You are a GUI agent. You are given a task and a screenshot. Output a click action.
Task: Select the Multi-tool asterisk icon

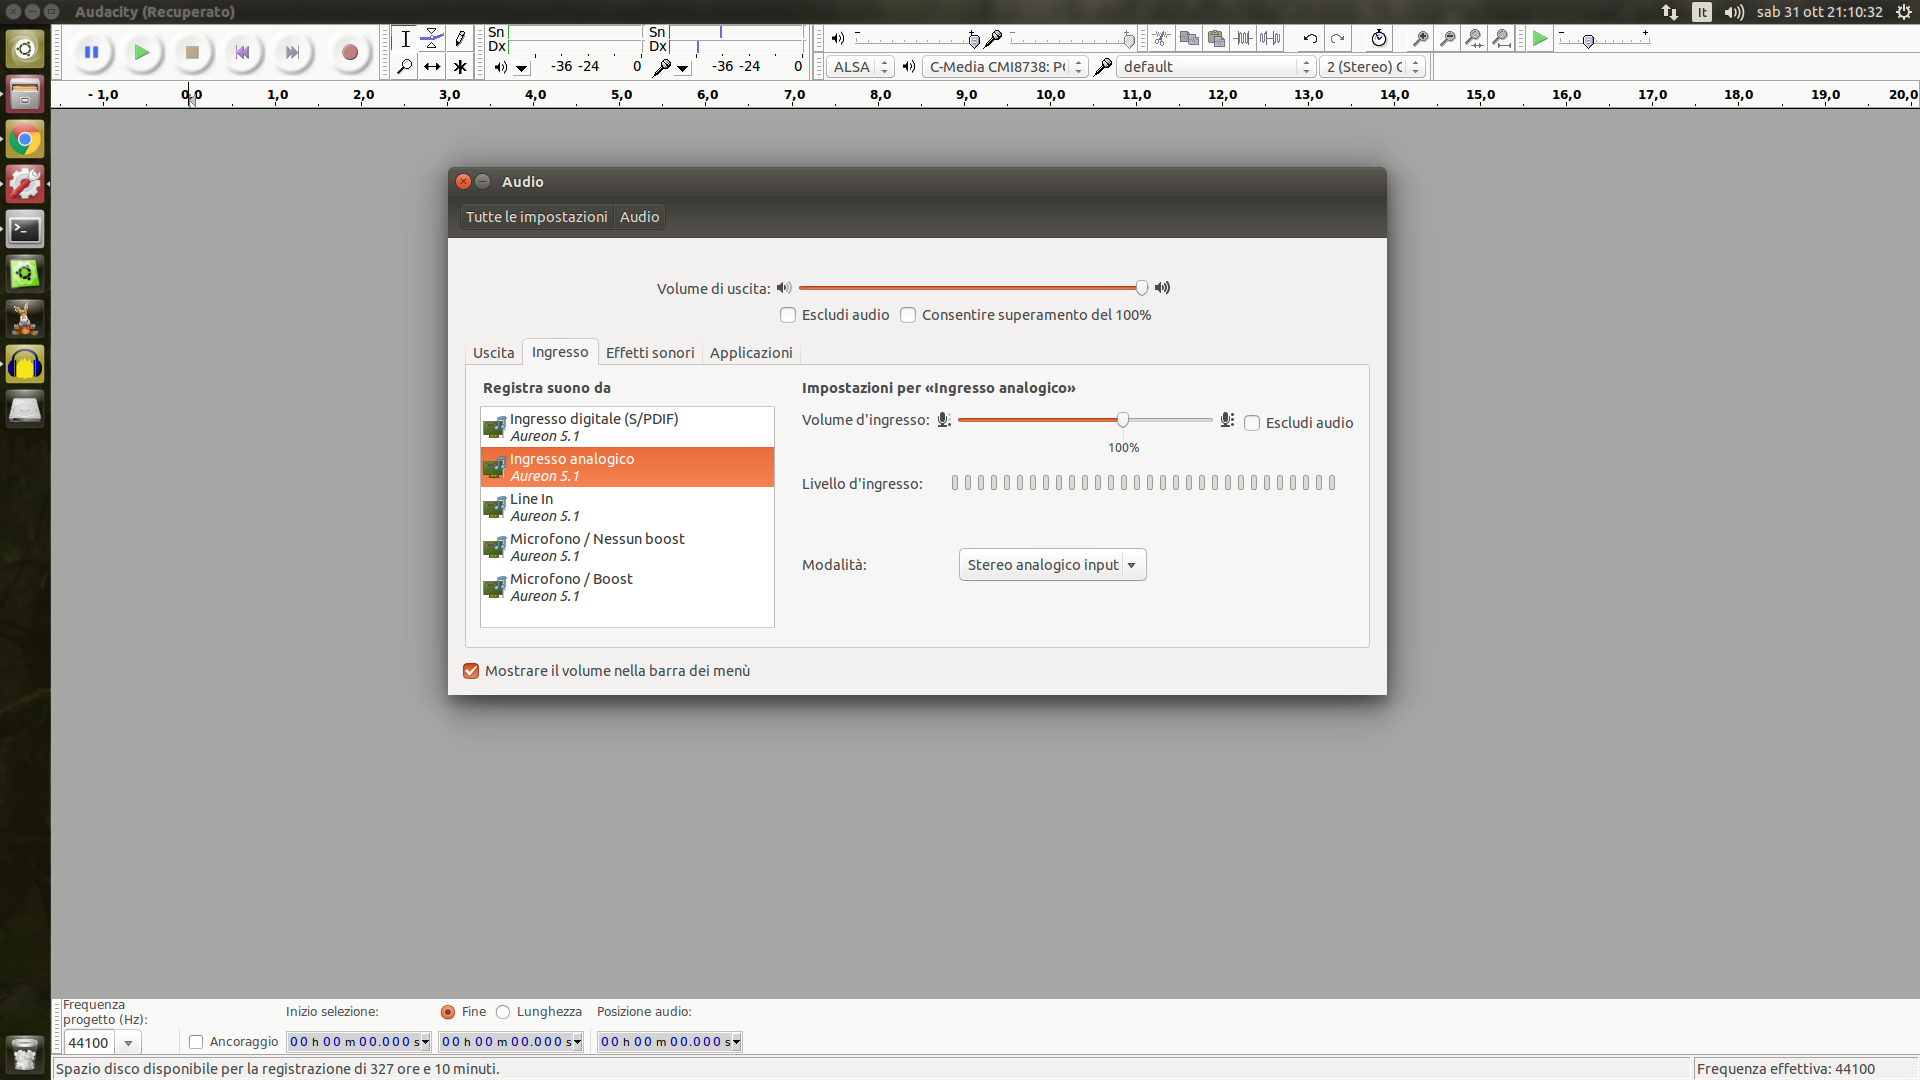460,67
